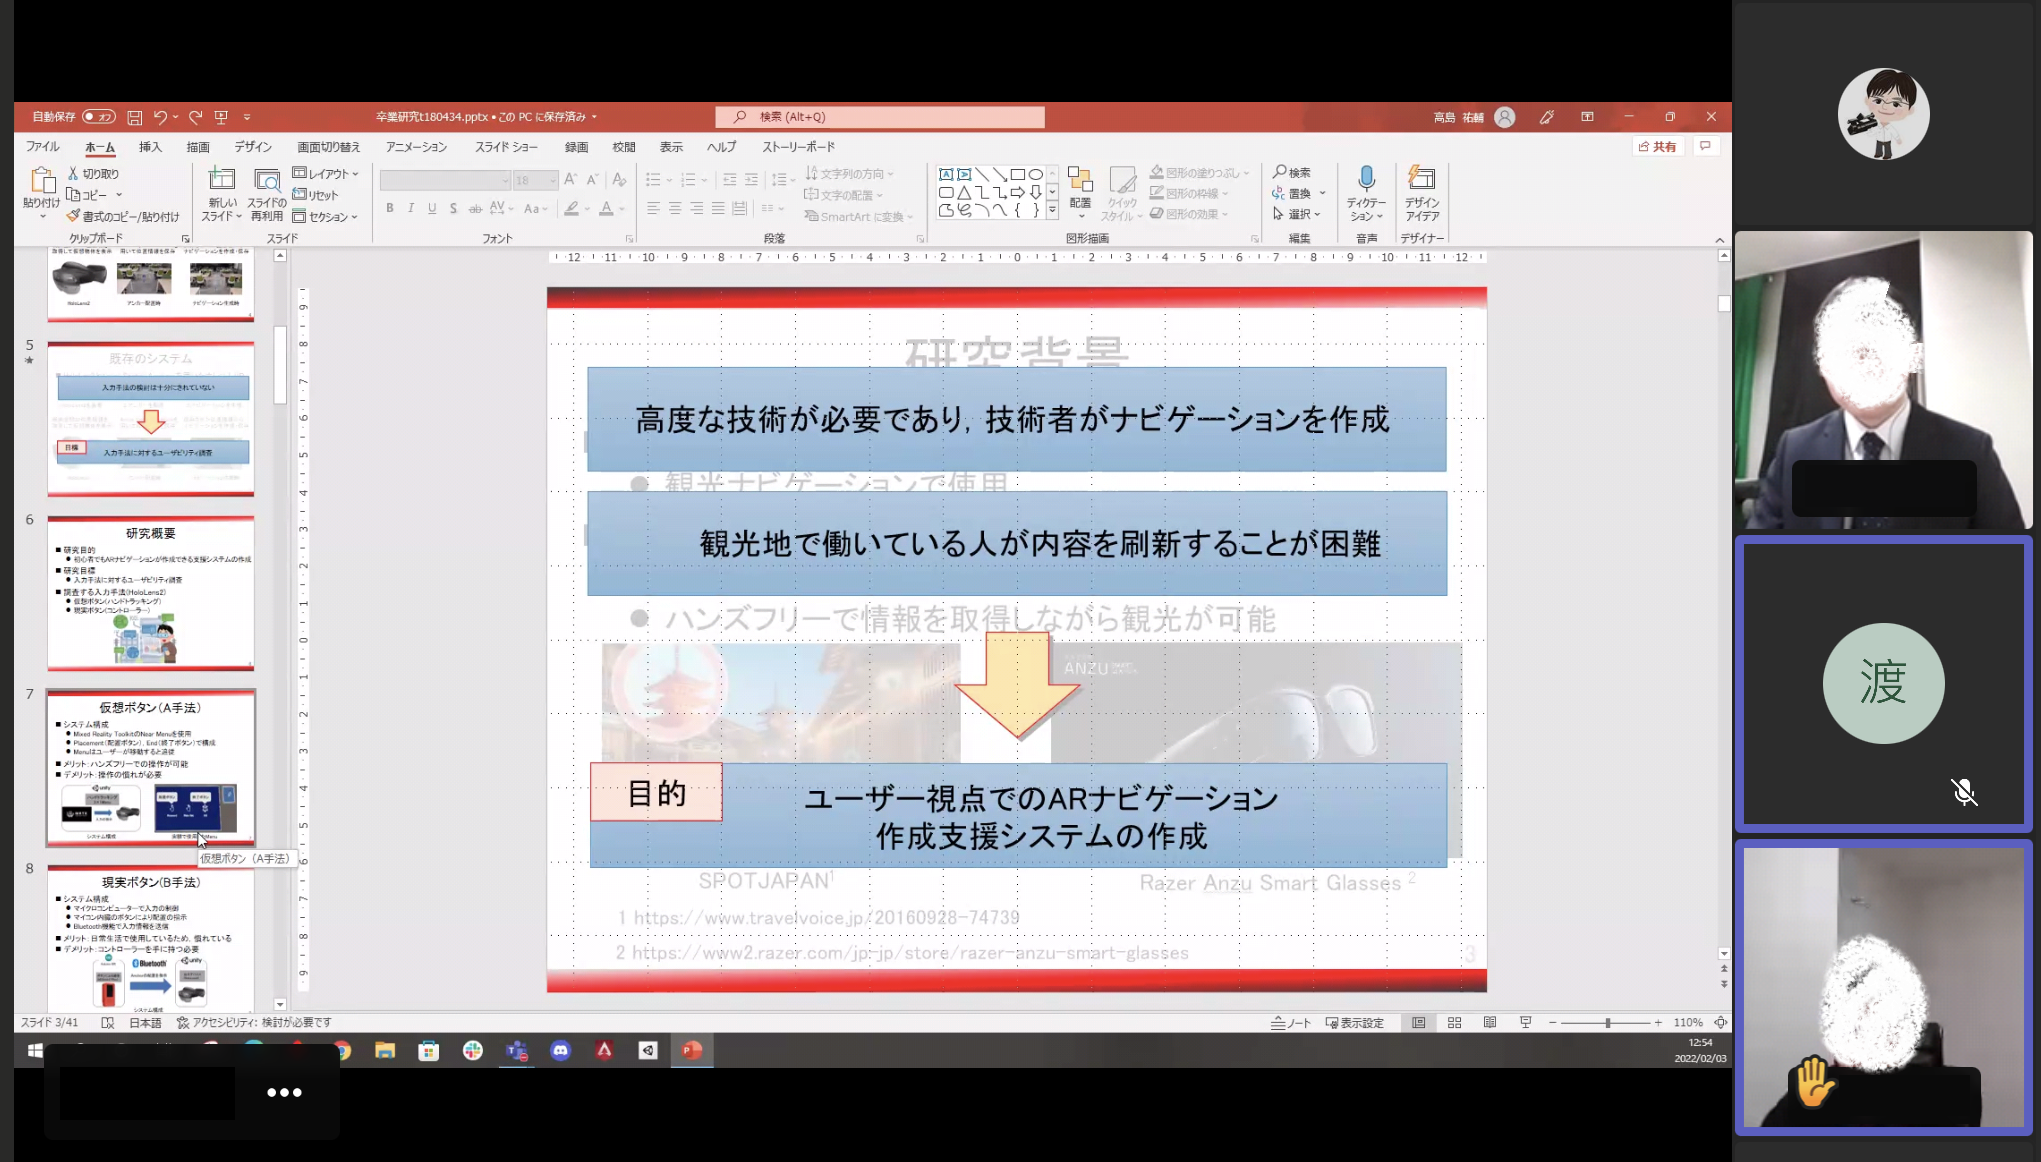Open the 置換 (Replace) dropdown arrow
Viewport: 2041px width, 1162px height.
[x=1322, y=194]
